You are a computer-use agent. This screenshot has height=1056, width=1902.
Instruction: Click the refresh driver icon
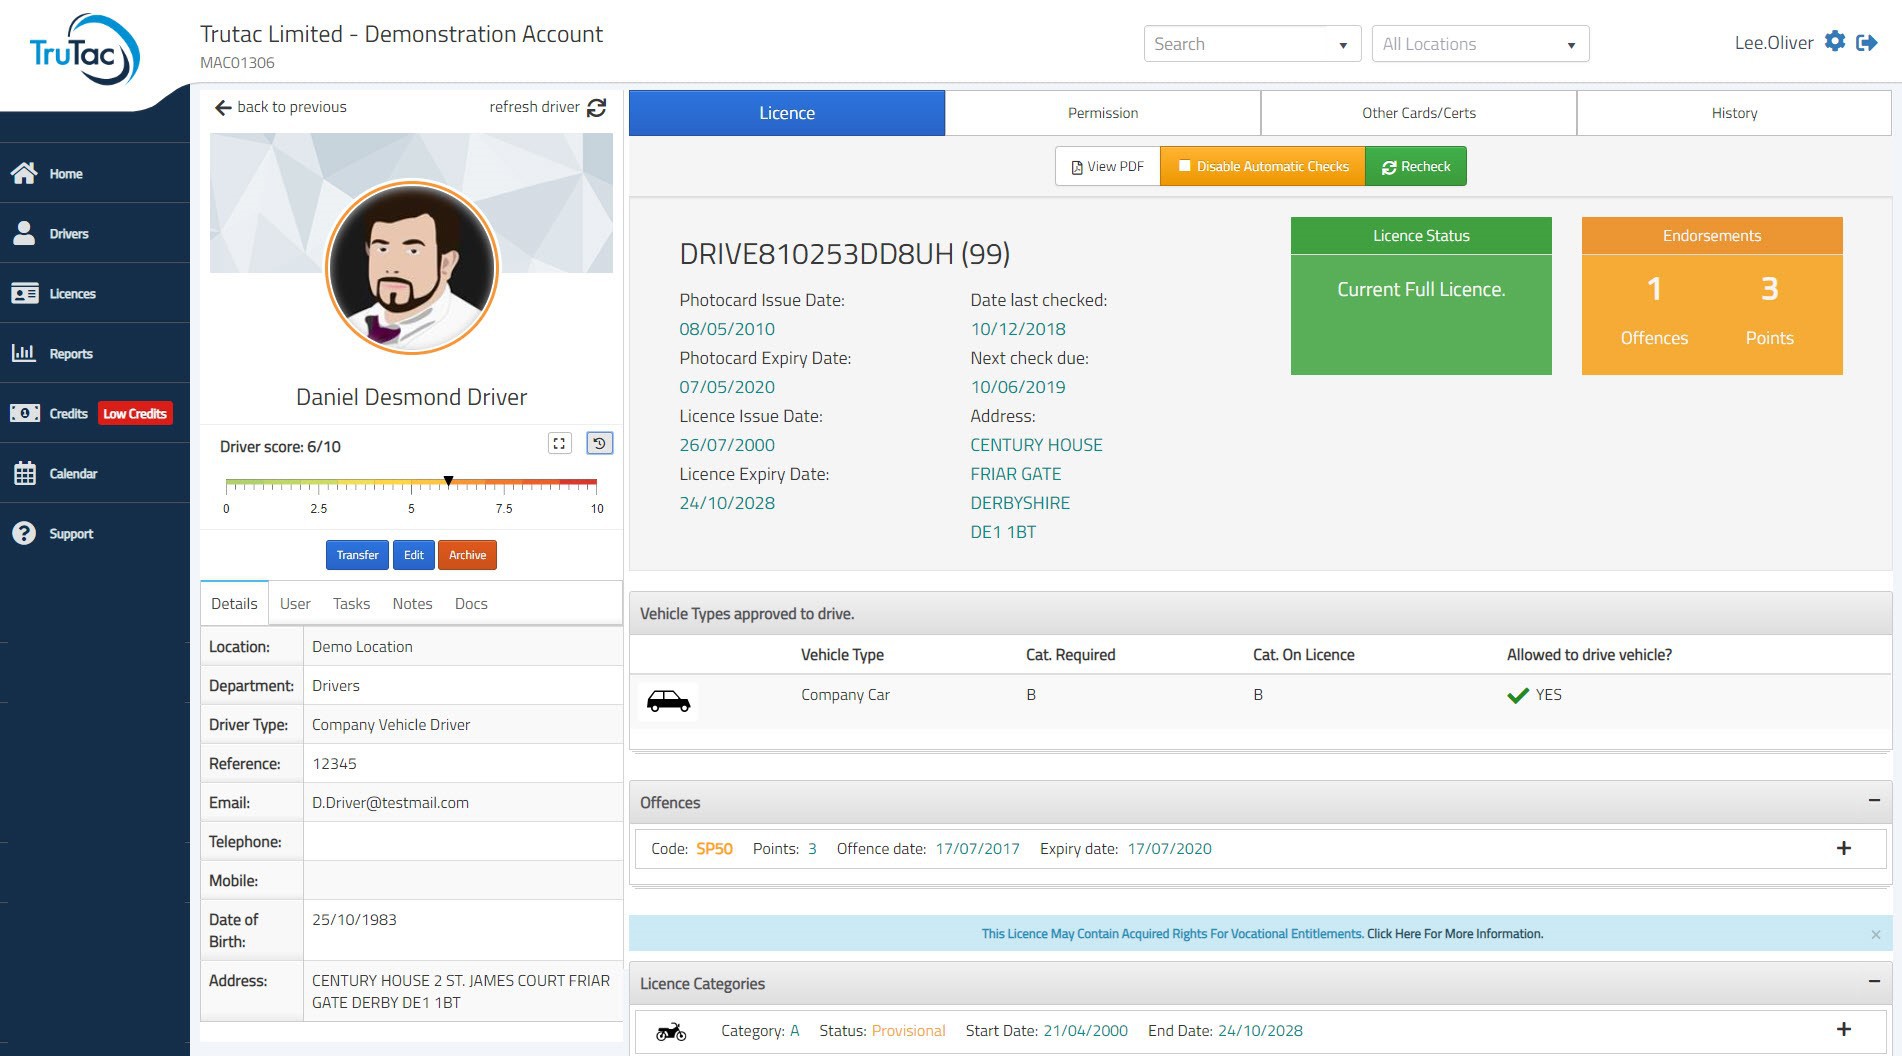coord(597,108)
